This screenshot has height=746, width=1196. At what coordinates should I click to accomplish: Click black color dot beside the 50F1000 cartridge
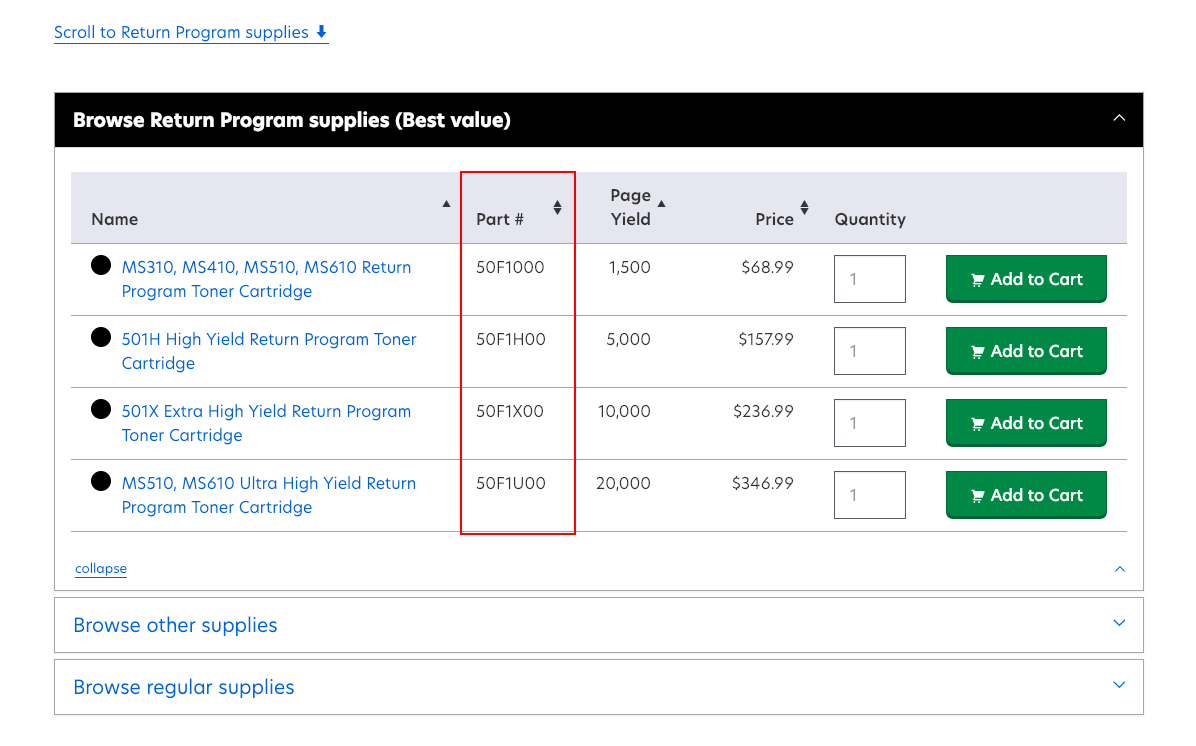pos(101,265)
